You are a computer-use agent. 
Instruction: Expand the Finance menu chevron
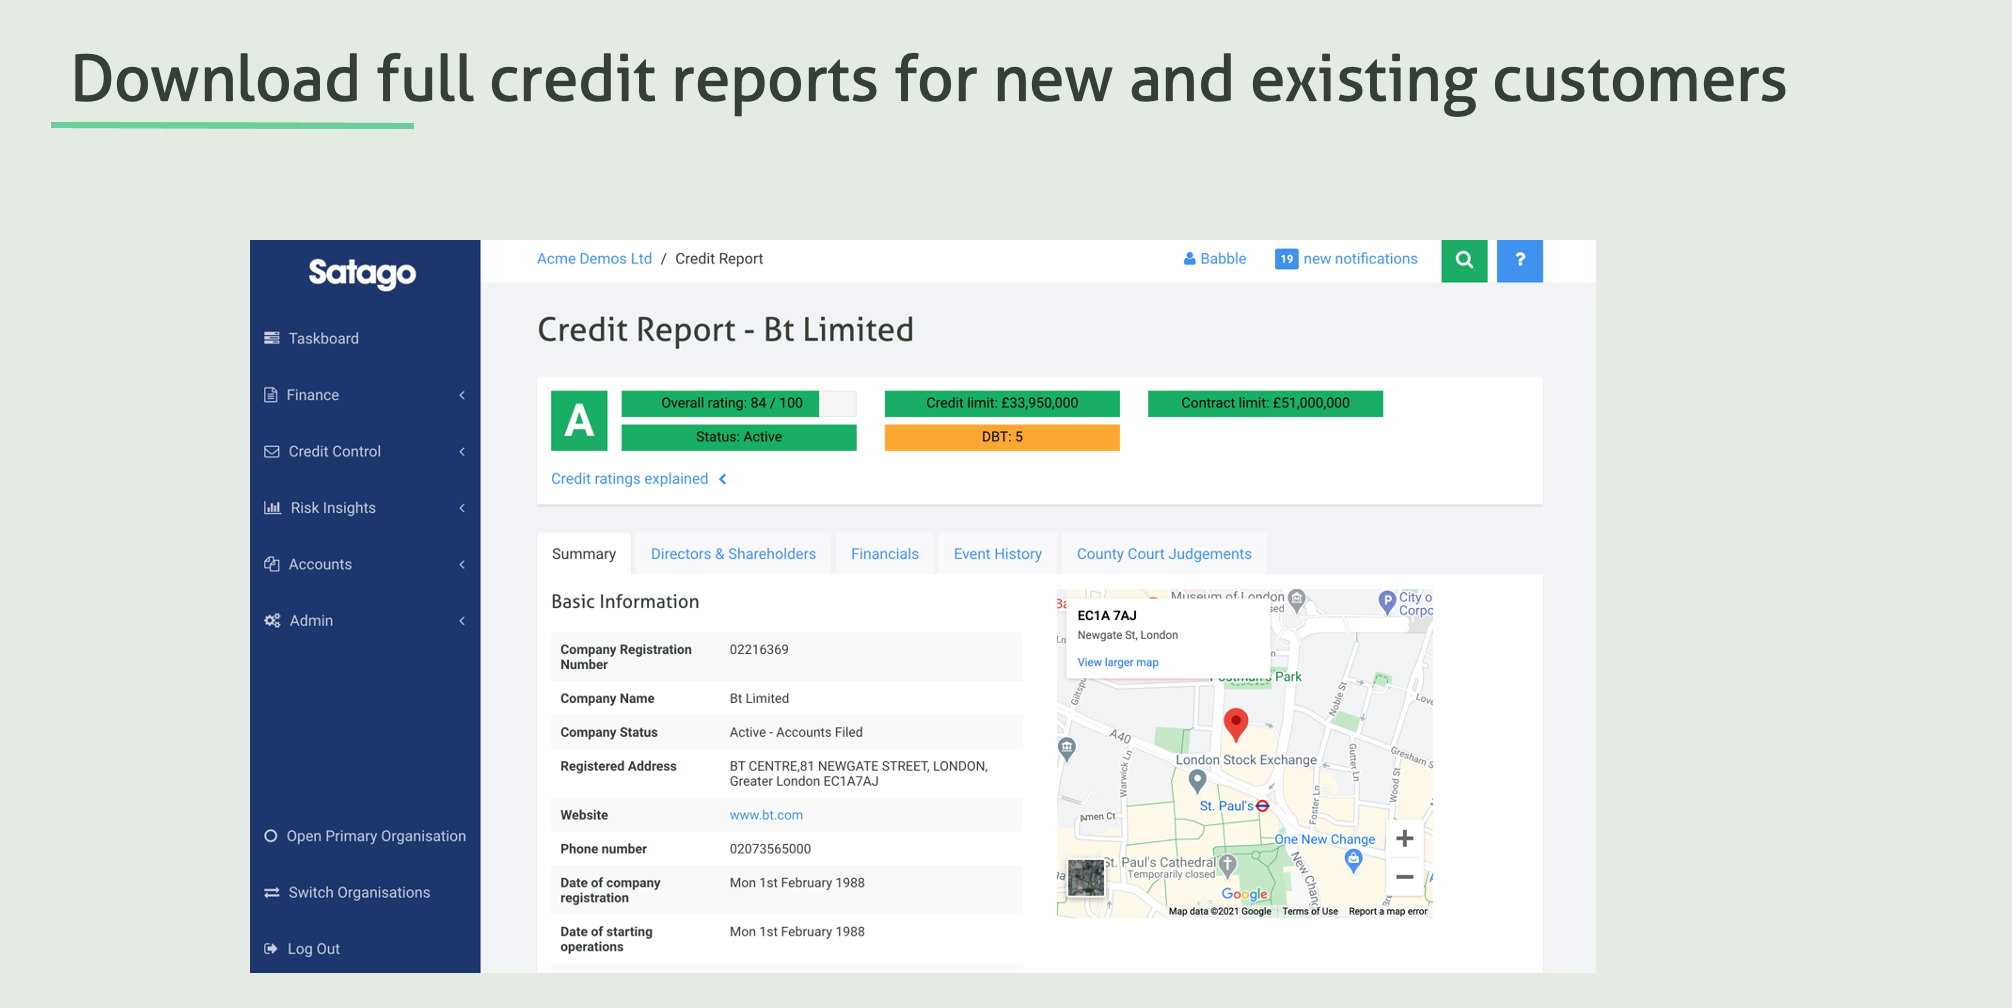pyautogui.click(x=462, y=395)
